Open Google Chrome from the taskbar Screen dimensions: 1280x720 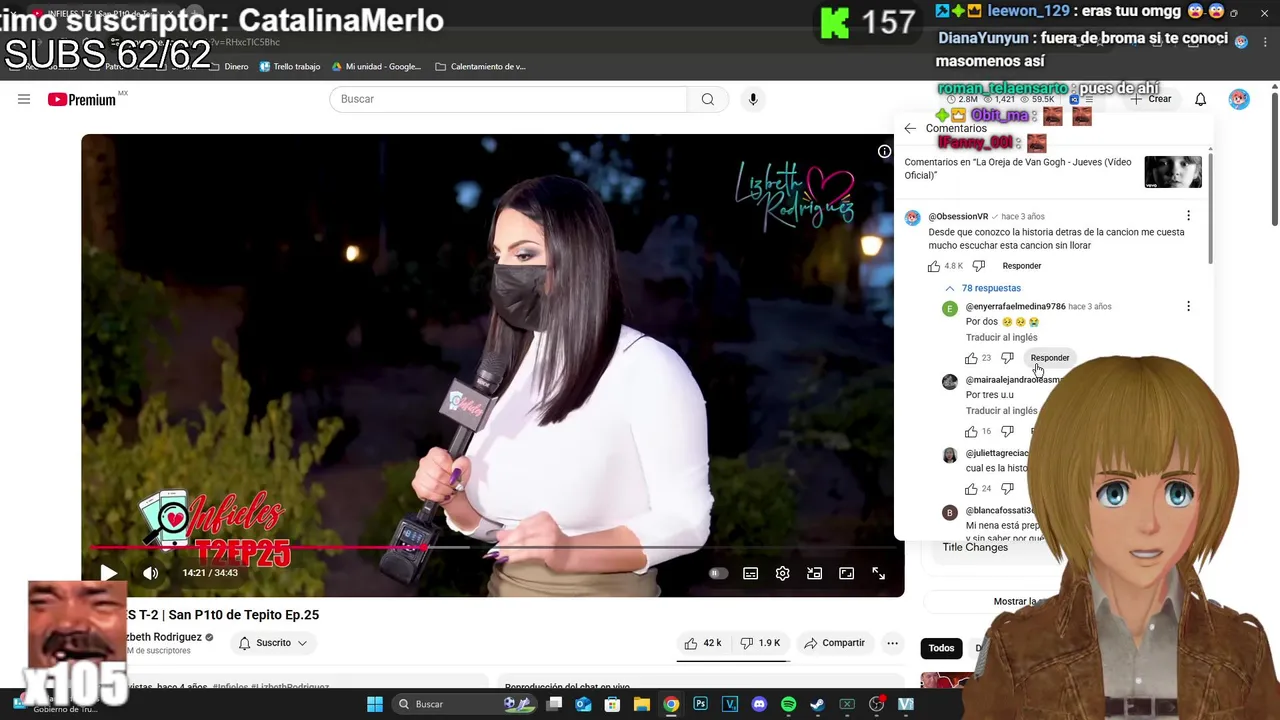tap(671, 704)
